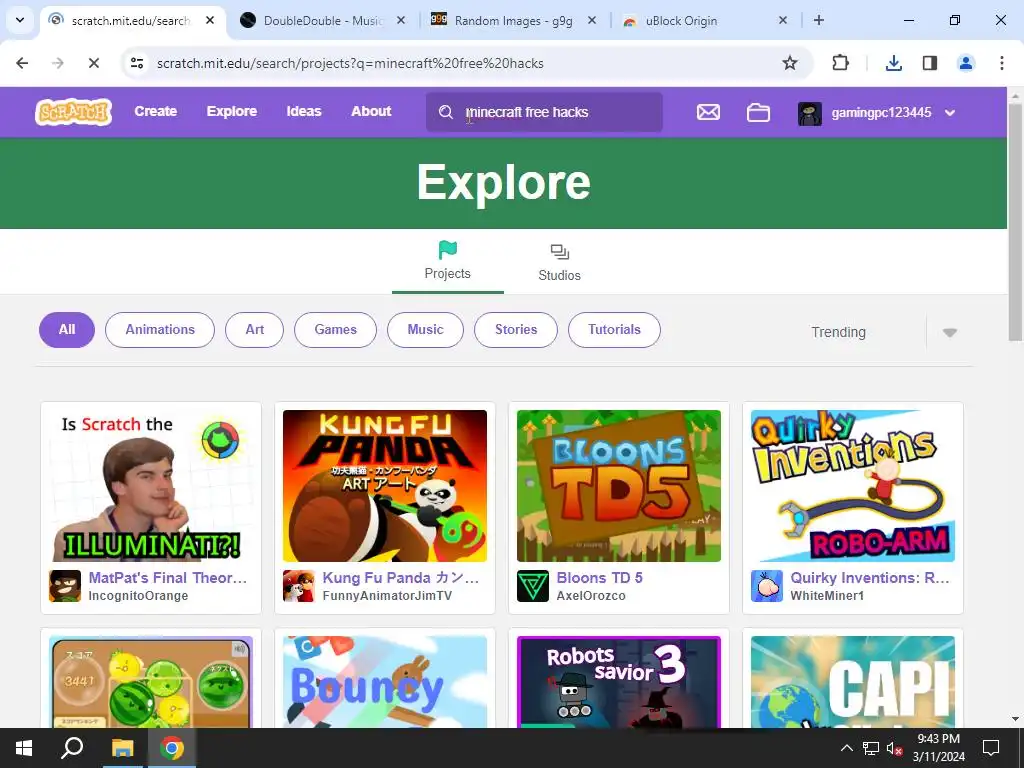Open the Chrome profile icon
This screenshot has width=1024, height=768.
(965, 63)
